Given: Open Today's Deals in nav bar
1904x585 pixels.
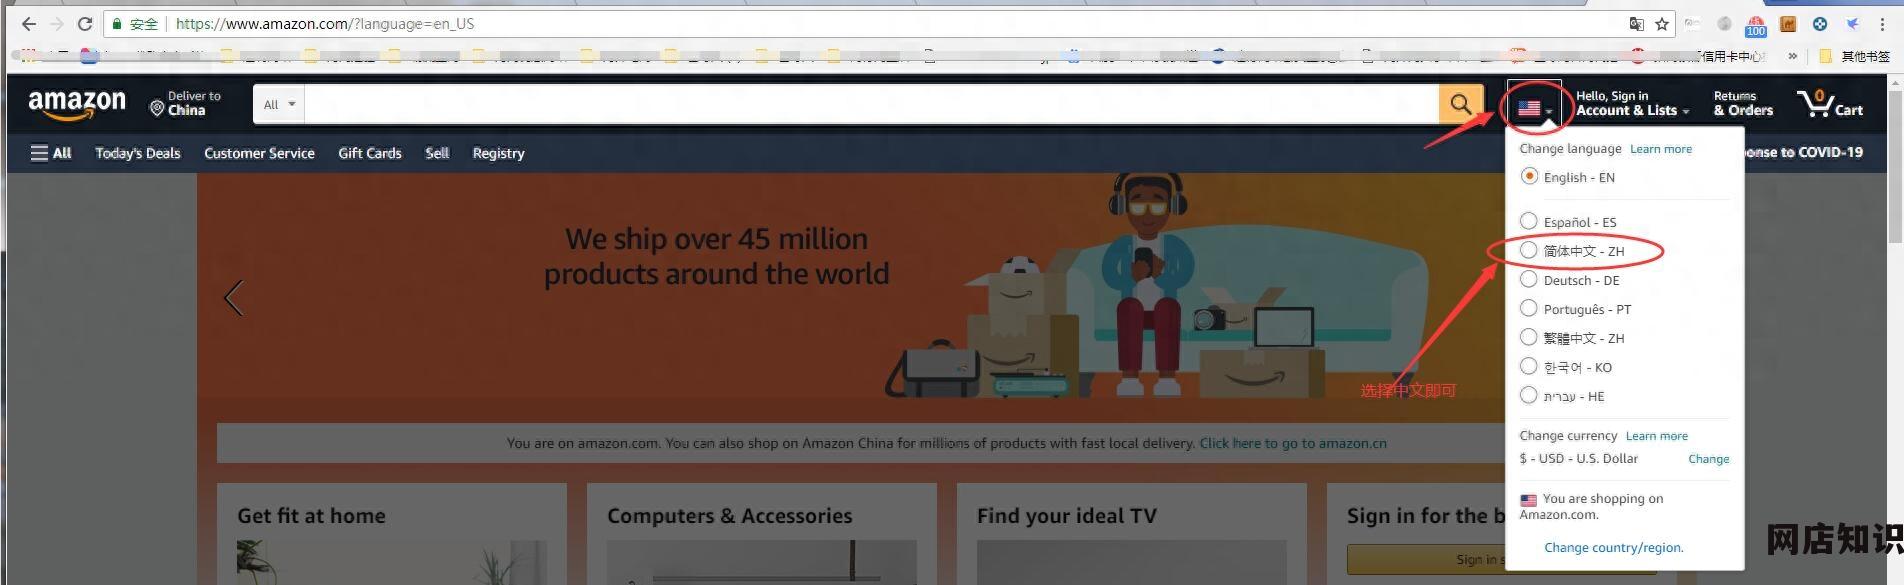Looking at the screenshot, I should (x=138, y=153).
